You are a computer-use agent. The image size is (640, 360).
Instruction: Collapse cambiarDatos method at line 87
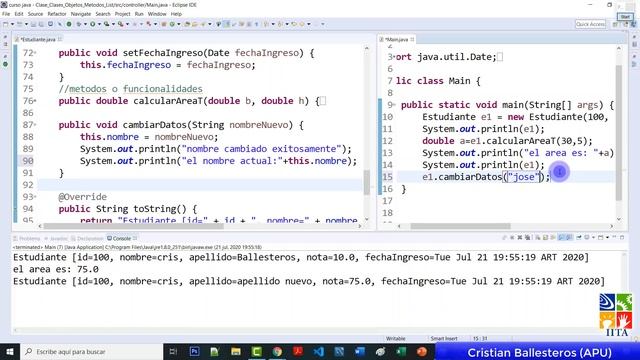click(x=36, y=125)
